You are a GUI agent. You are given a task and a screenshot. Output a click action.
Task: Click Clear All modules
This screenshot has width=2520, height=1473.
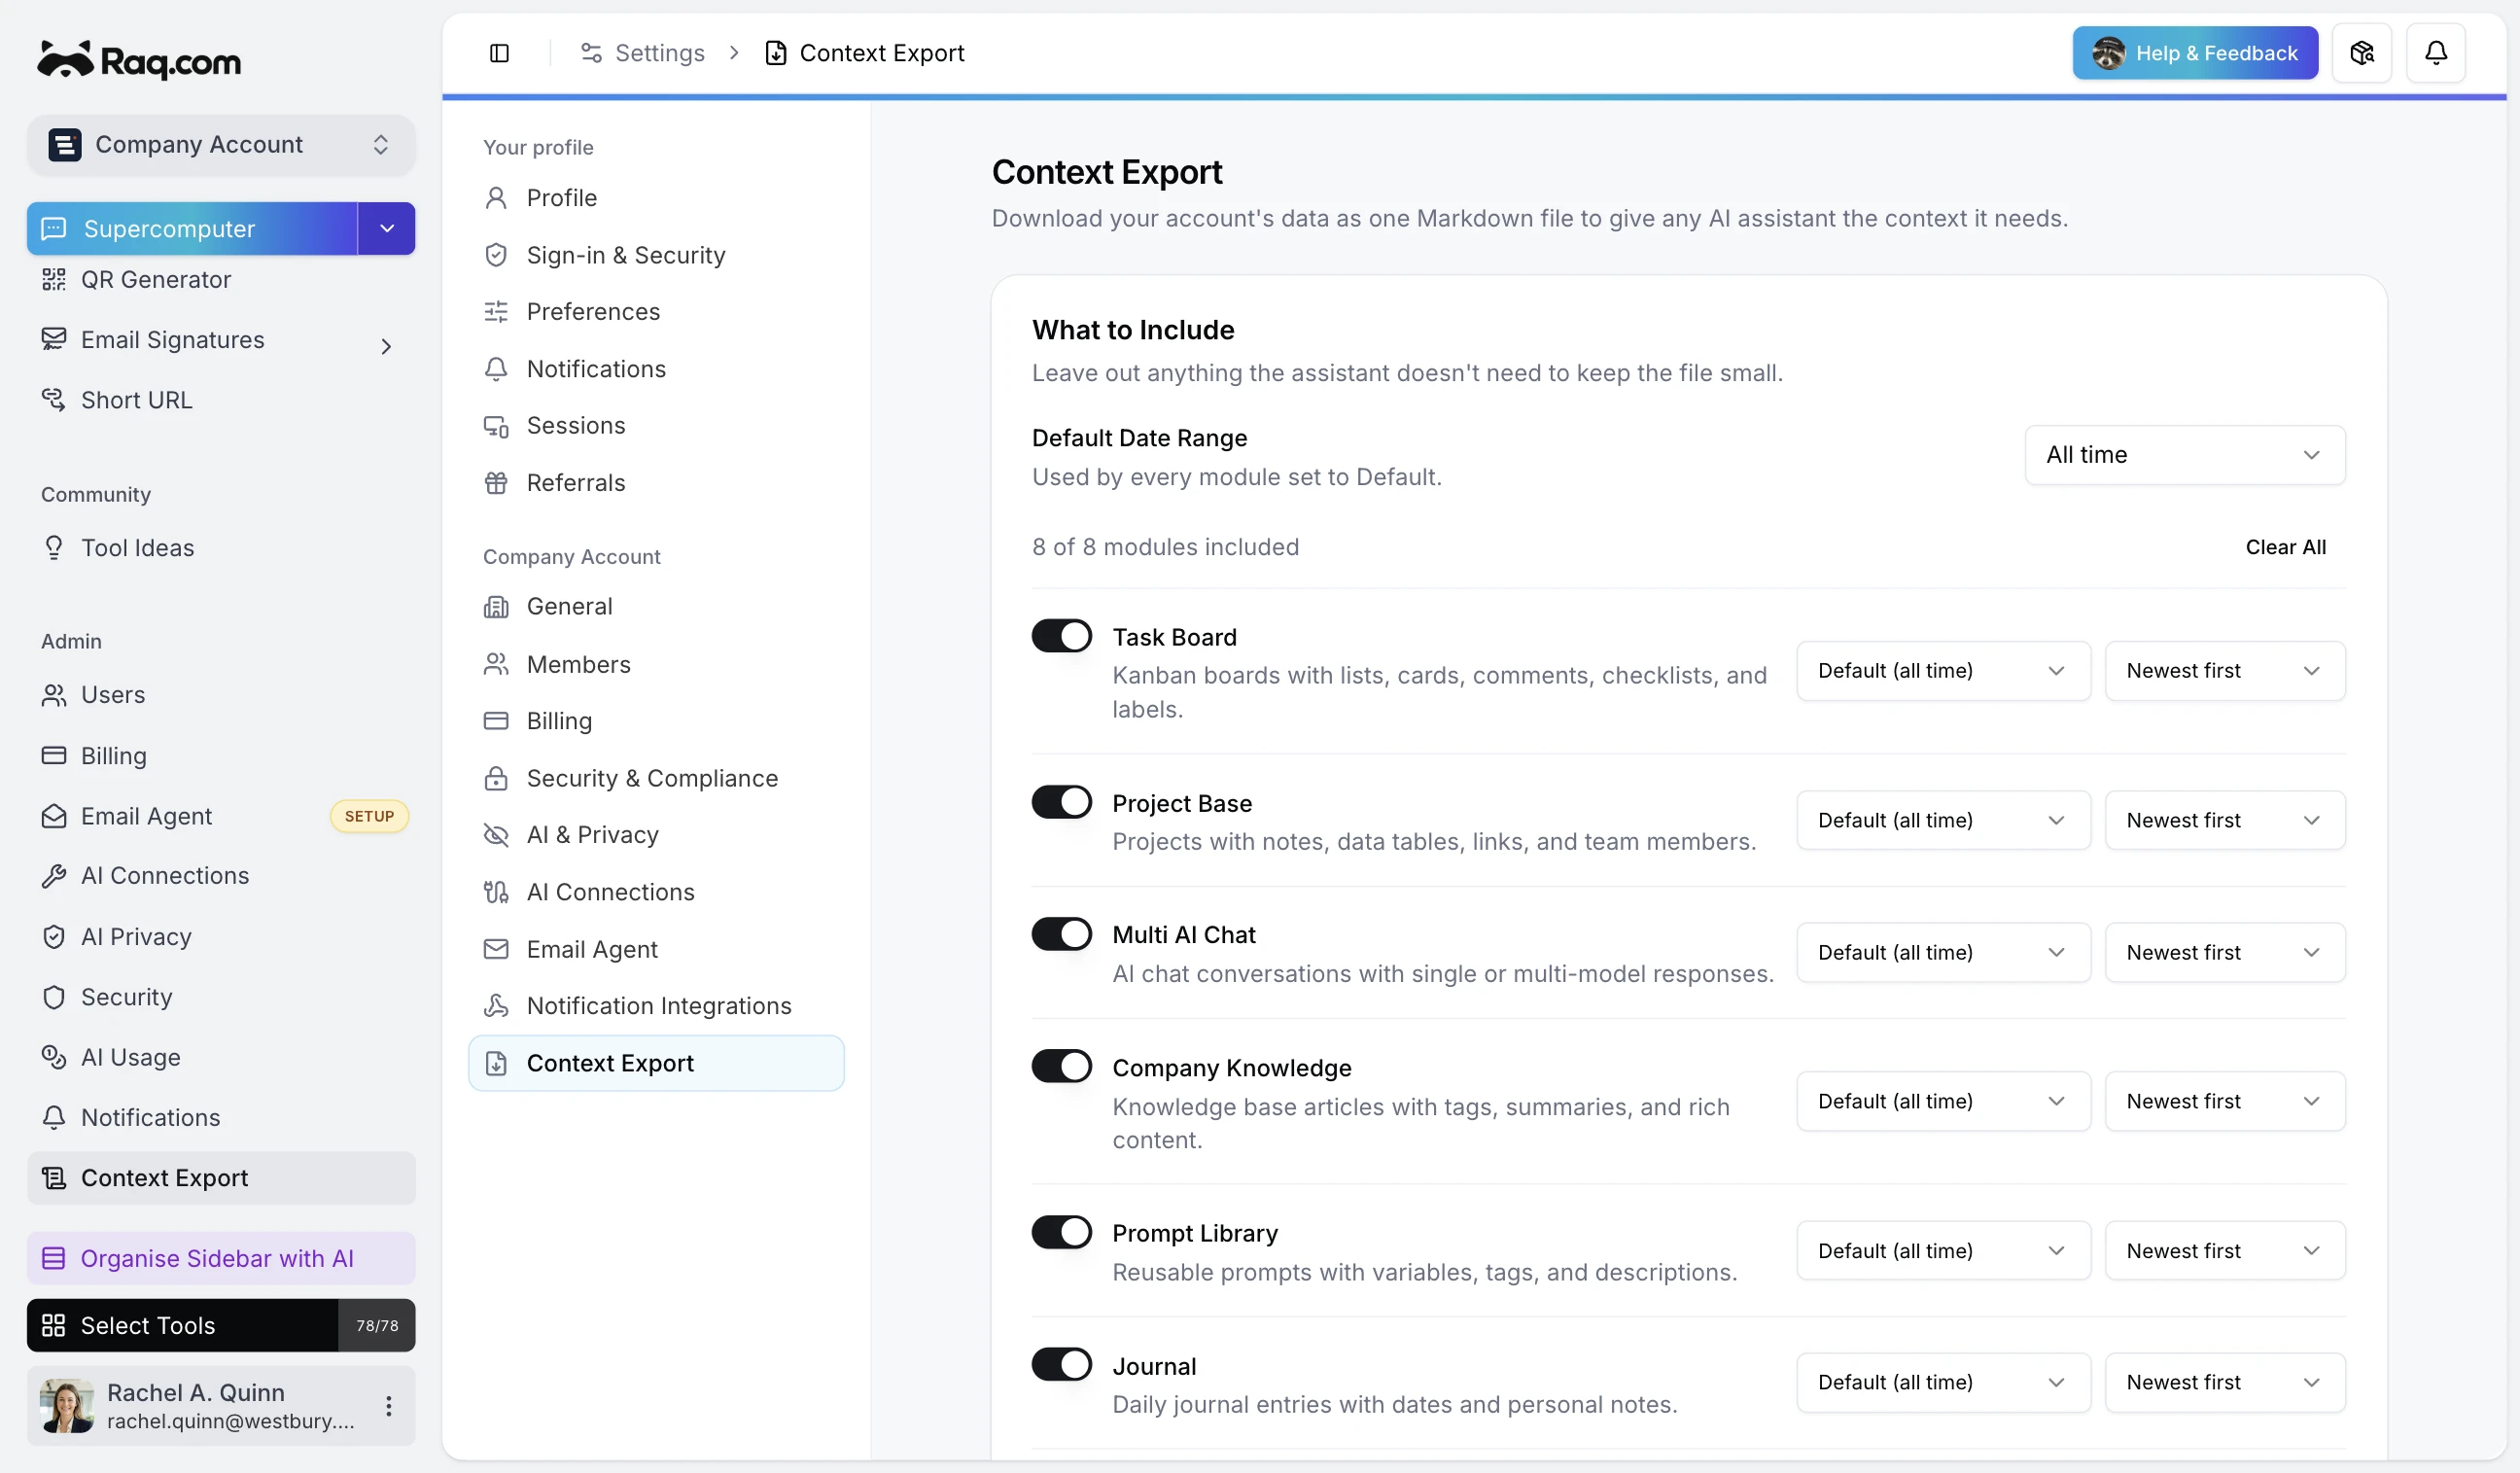(x=2285, y=547)
